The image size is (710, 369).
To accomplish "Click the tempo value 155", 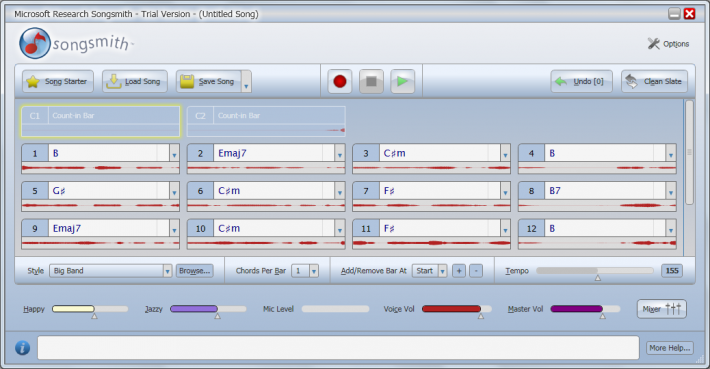I will [x=672, y=271].
